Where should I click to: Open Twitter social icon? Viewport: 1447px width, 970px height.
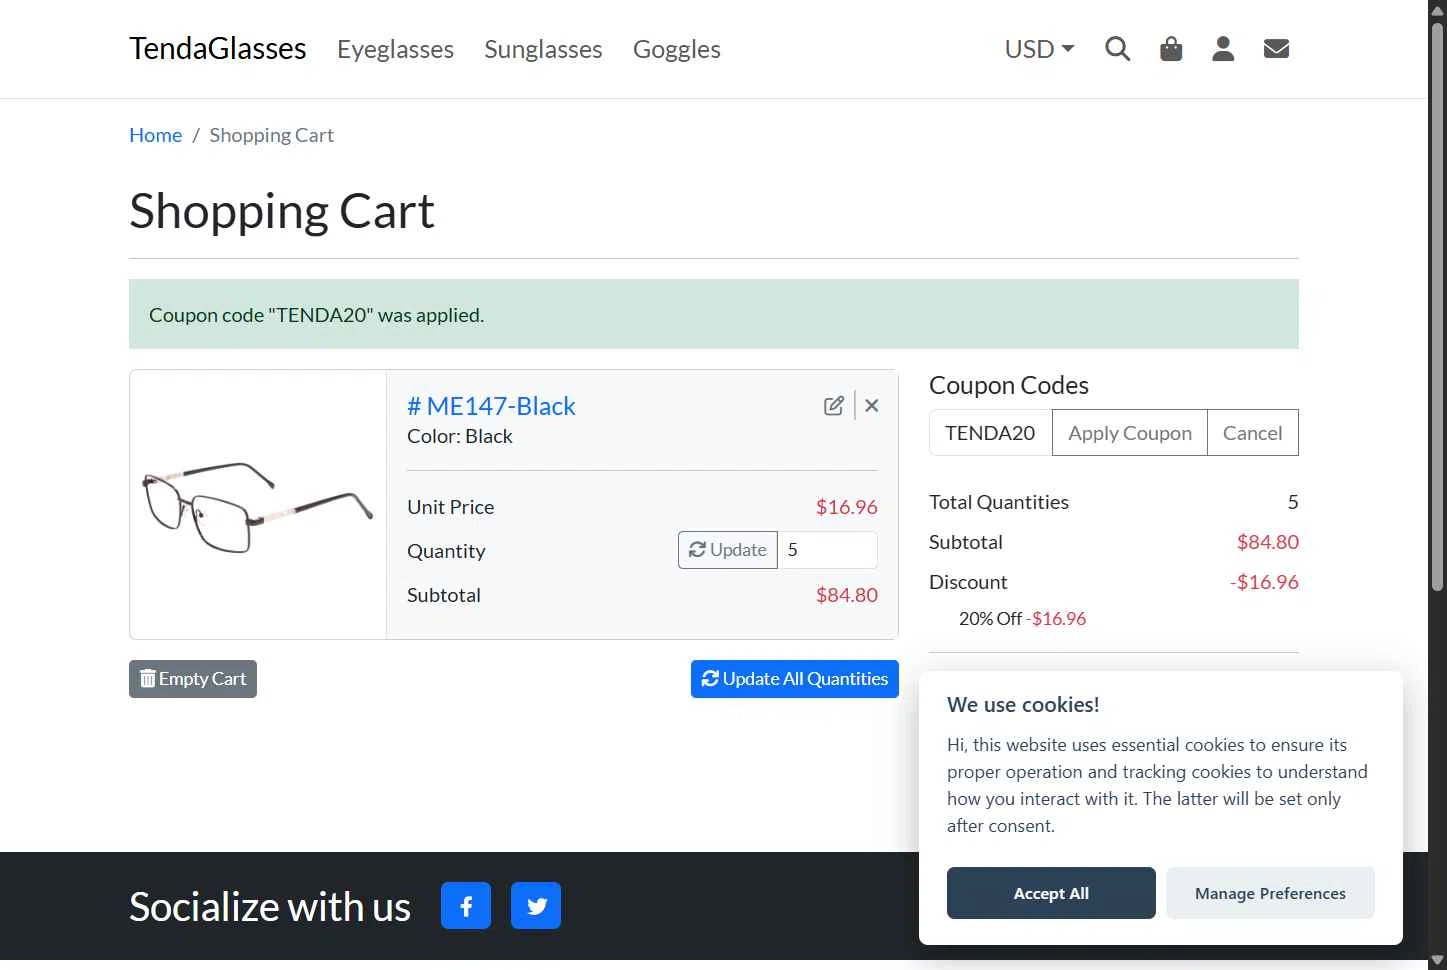[x=536, y=905]
